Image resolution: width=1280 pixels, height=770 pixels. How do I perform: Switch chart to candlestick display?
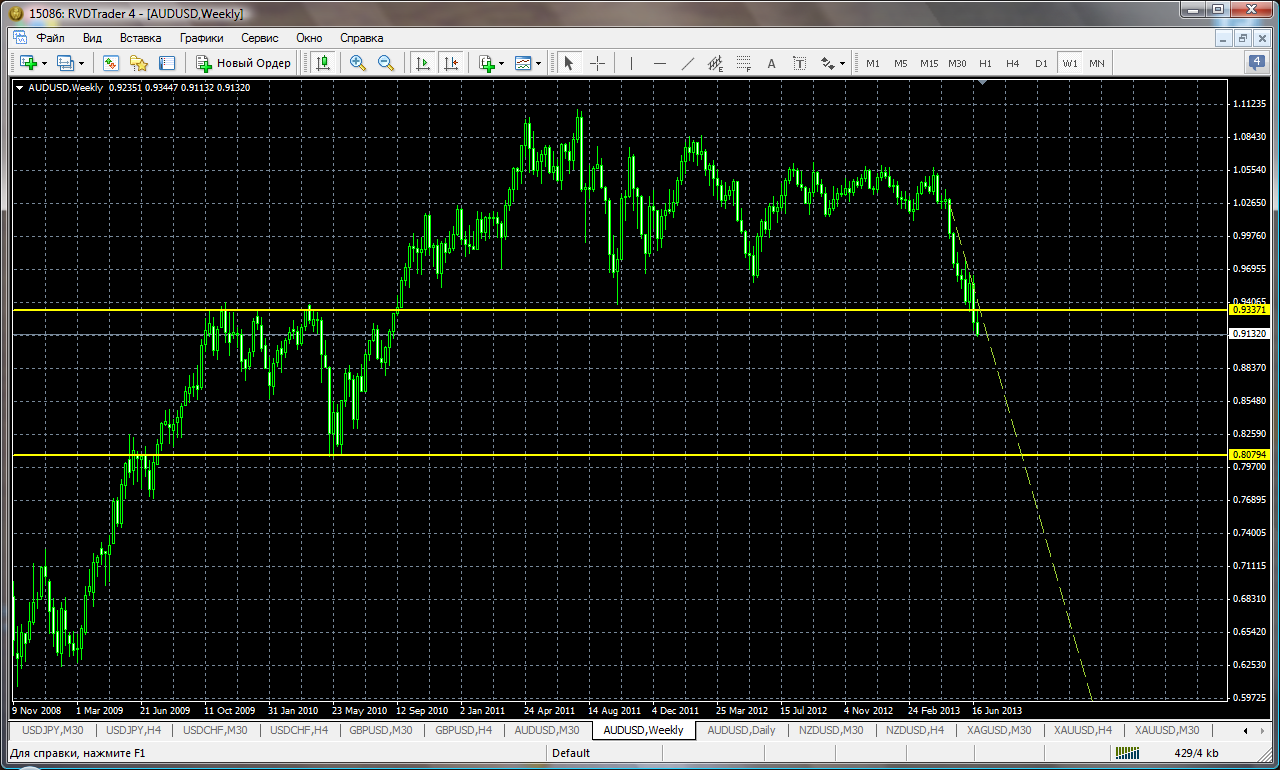pyautogui.click(x=322, y=63)
